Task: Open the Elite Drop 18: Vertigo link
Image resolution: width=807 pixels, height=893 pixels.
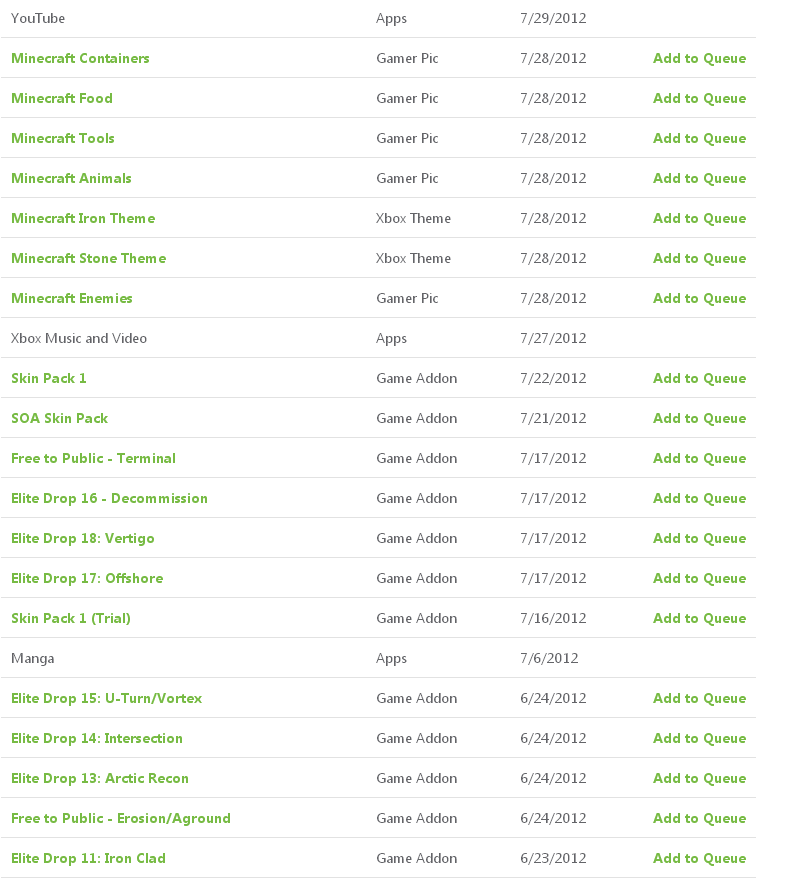Action: coord(83,538)
